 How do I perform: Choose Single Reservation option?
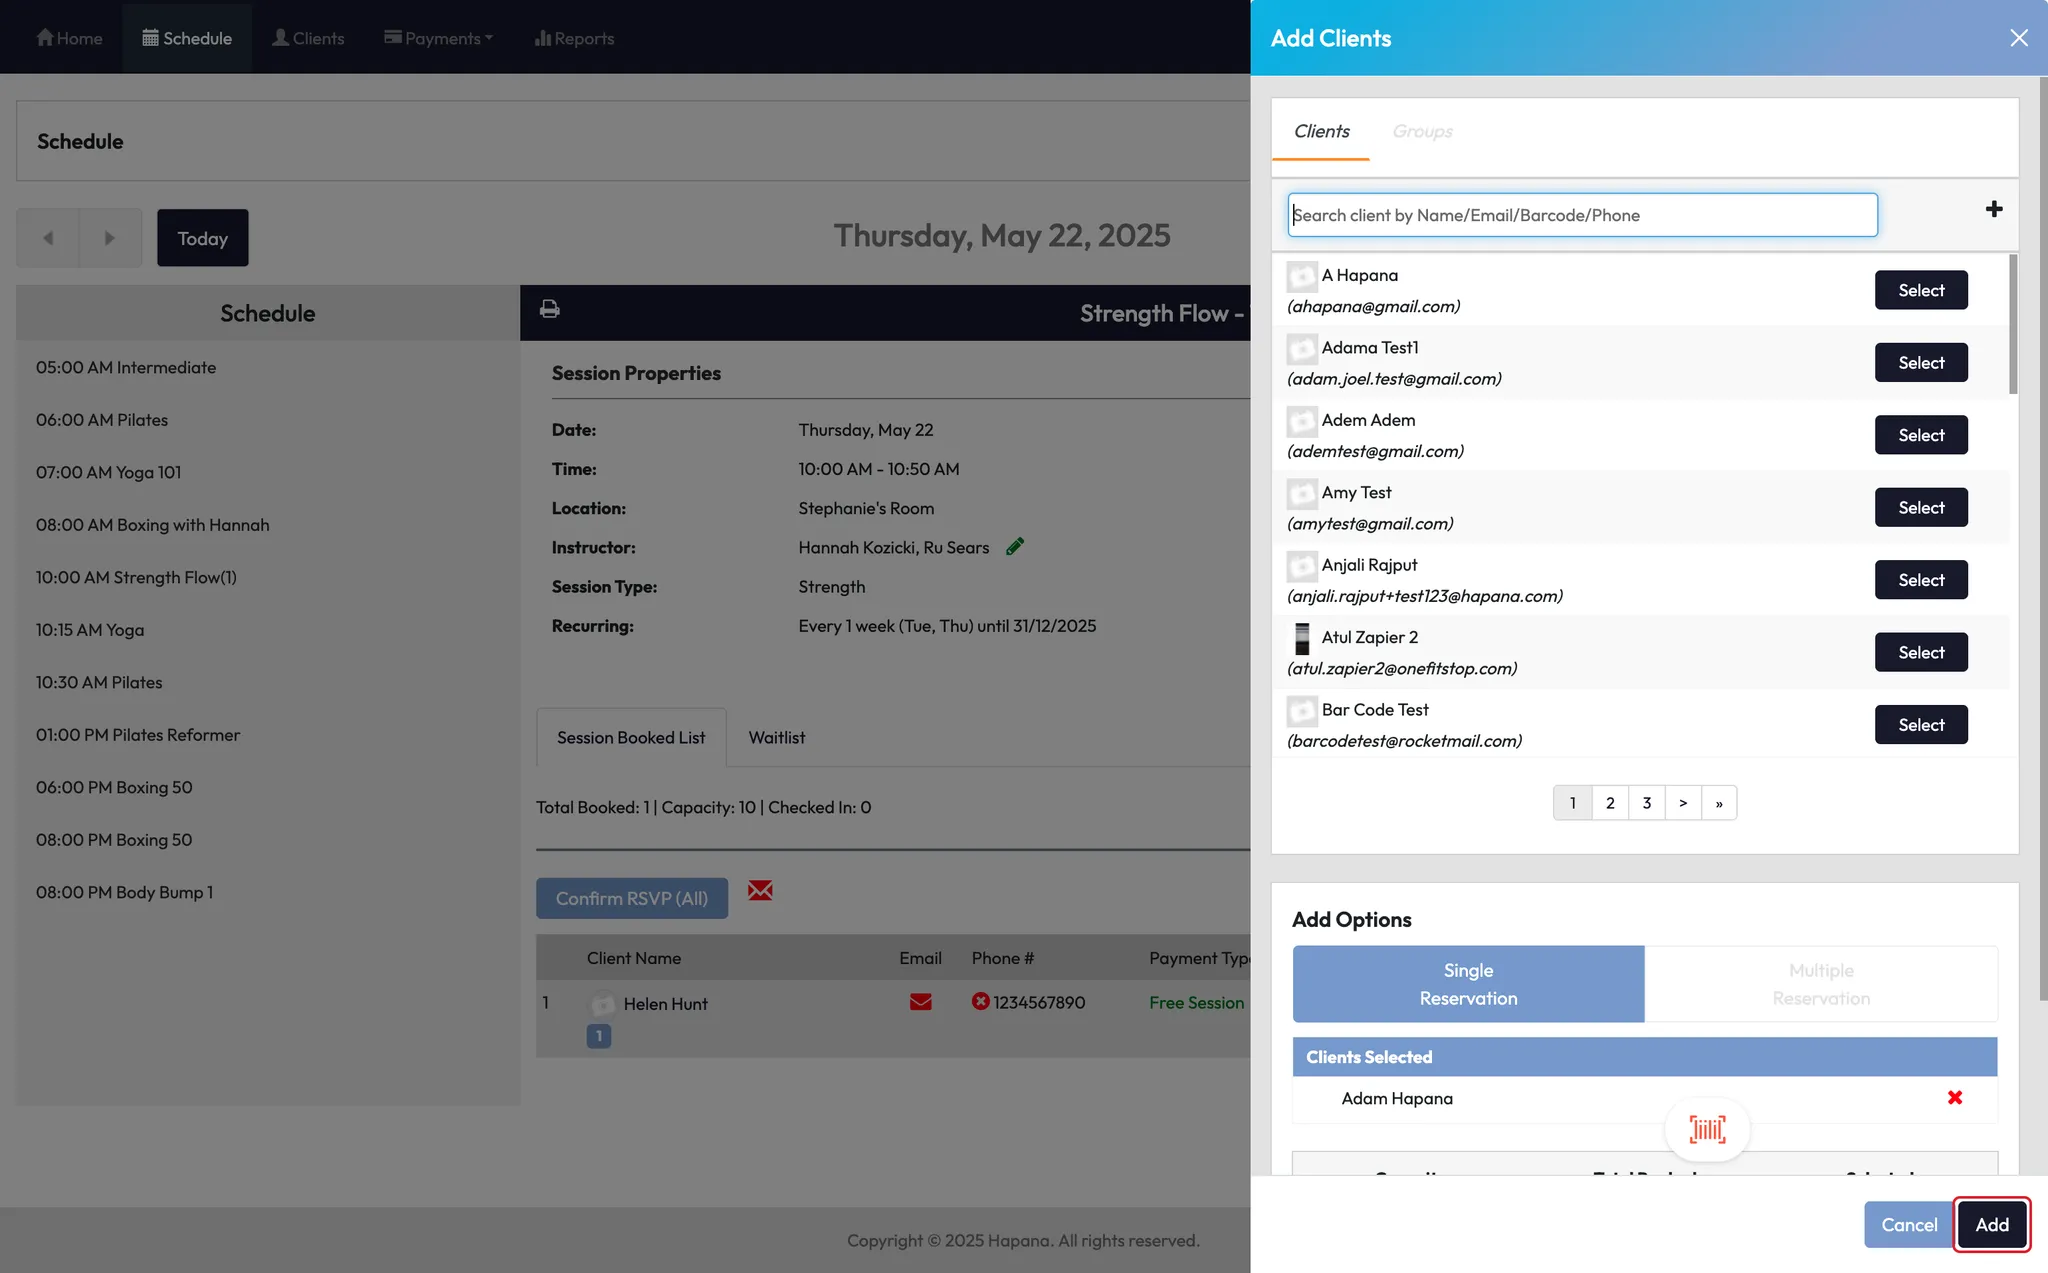point(1468,984)
